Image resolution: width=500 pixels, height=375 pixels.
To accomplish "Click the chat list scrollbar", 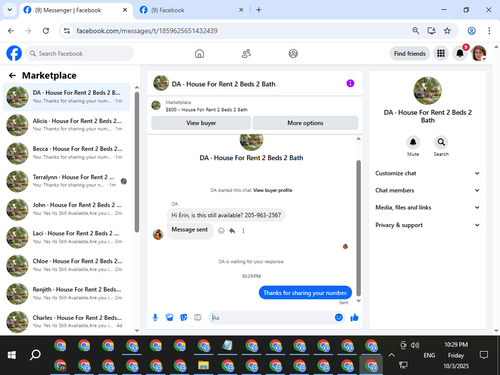I will click(137, 162).
